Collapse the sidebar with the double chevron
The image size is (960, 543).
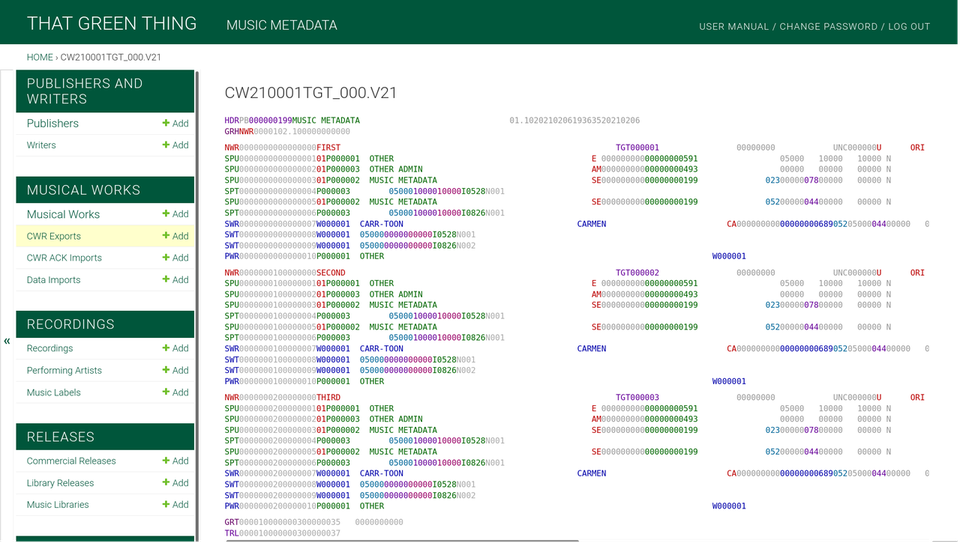(x=7, y=341)
